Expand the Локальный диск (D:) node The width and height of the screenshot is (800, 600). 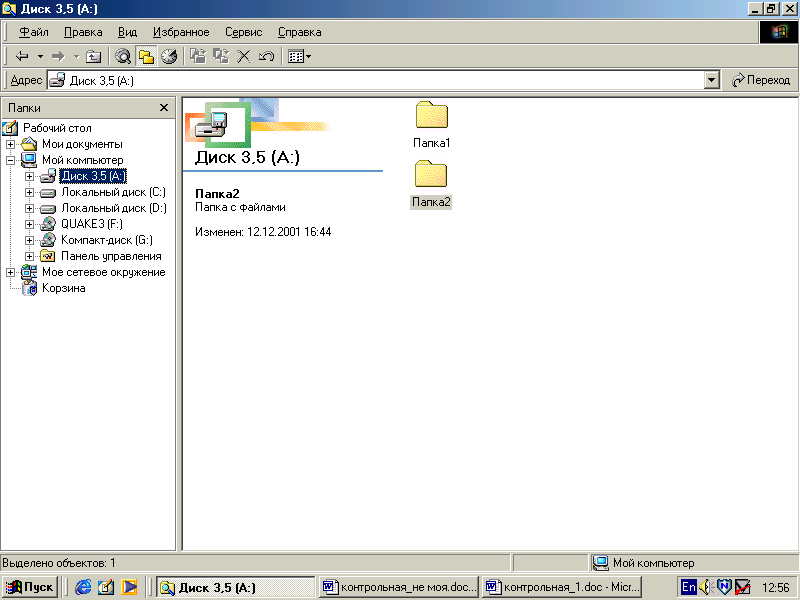coord(29,209)
